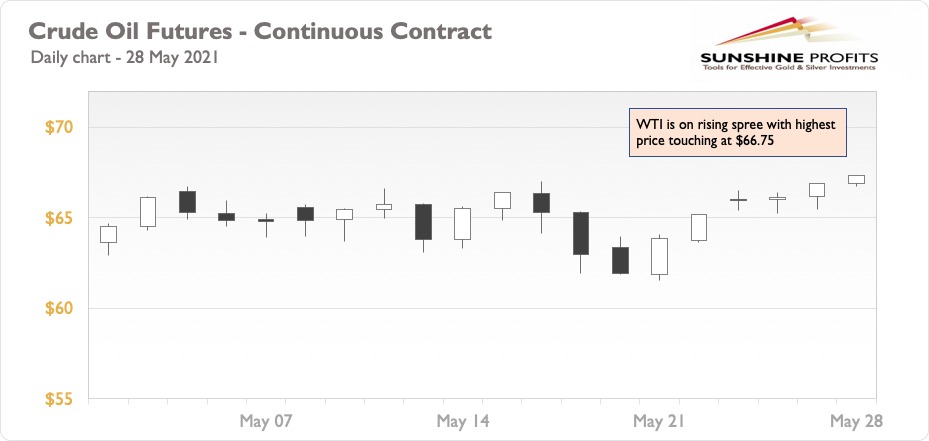Click the $70 price axis label
This screenshot has height=441, width=929.
pos(58,127)
